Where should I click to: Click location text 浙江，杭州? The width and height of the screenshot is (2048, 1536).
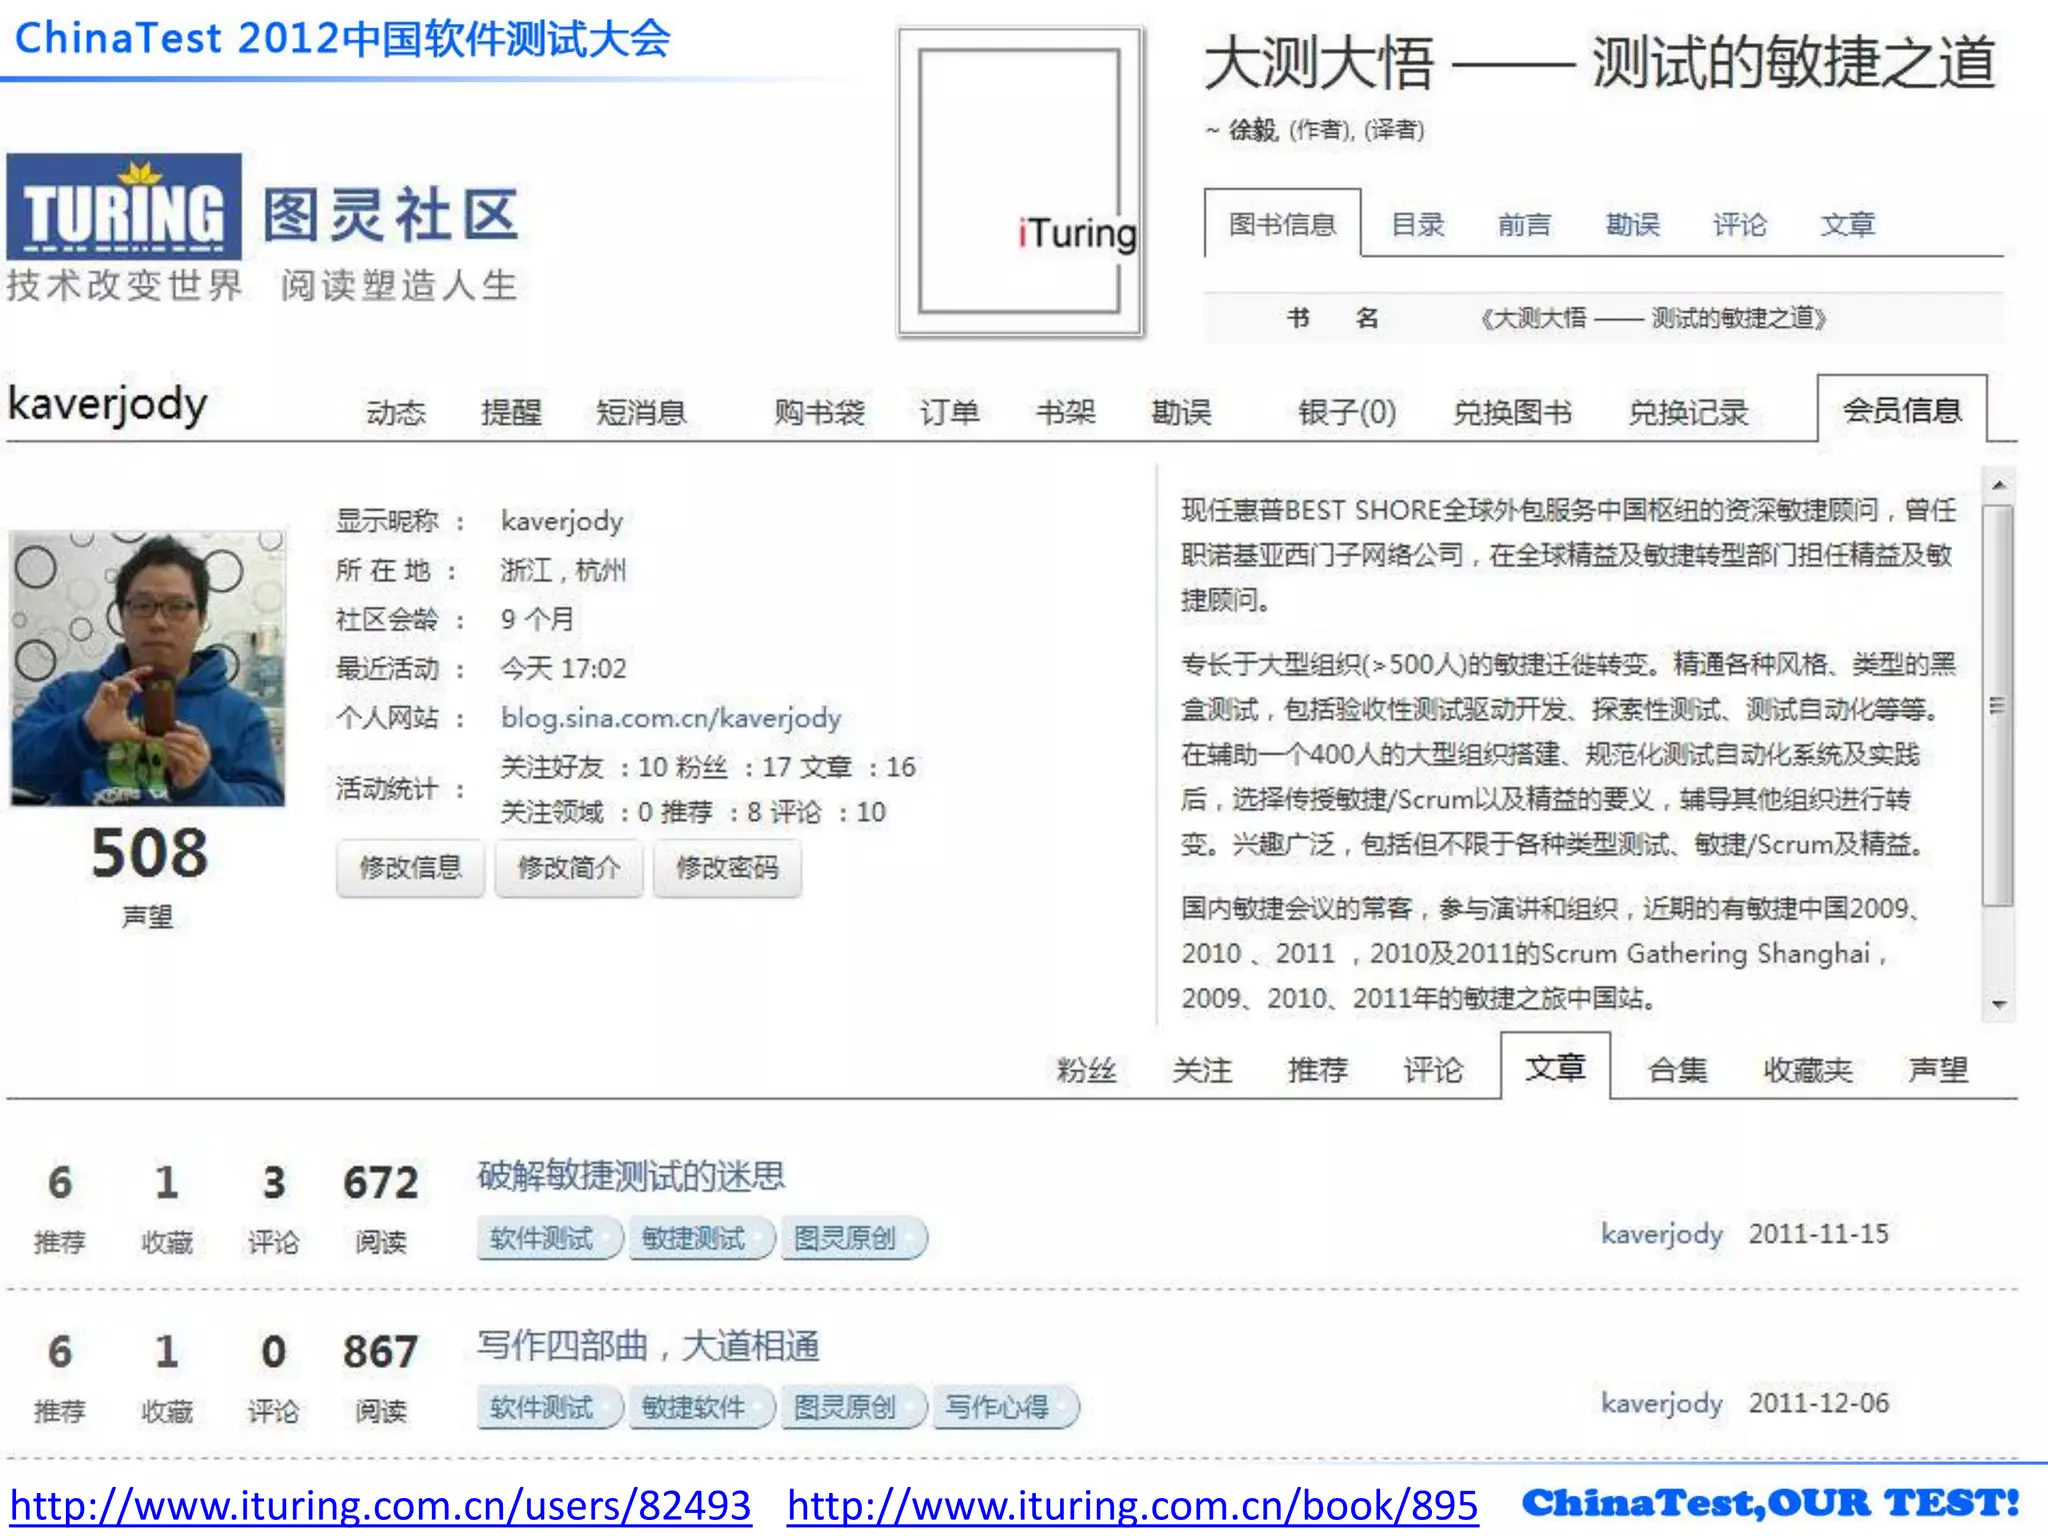563,570
